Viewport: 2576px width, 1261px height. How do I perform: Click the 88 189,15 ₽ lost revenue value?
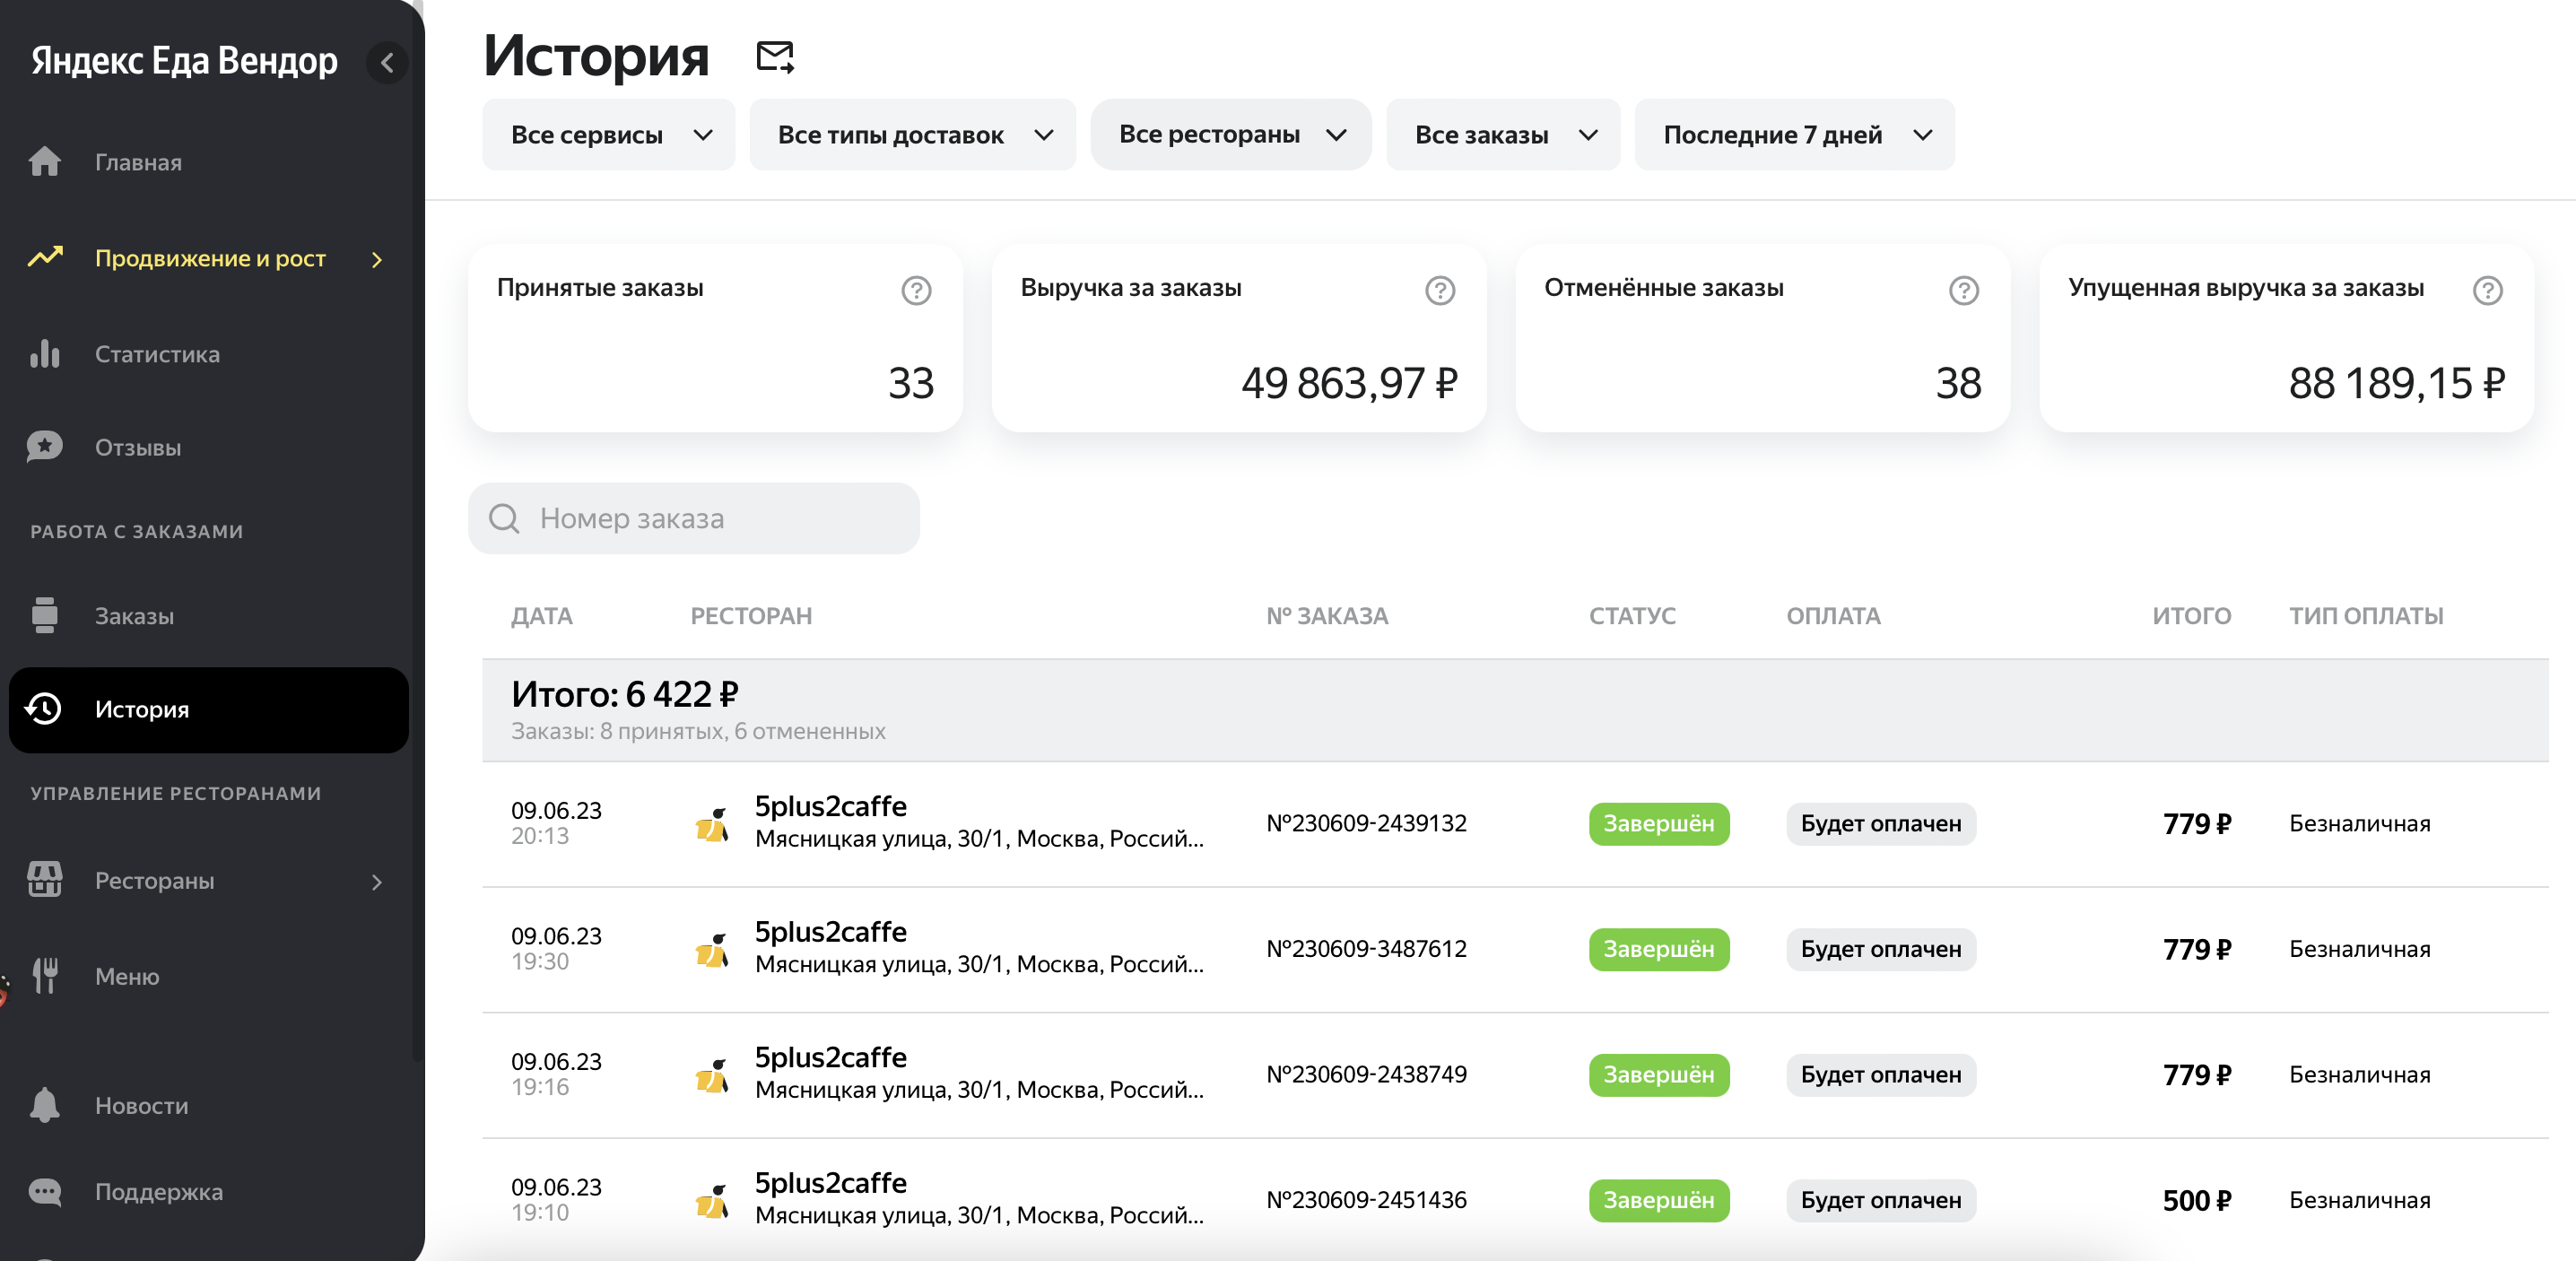(x=2397, y=383)
